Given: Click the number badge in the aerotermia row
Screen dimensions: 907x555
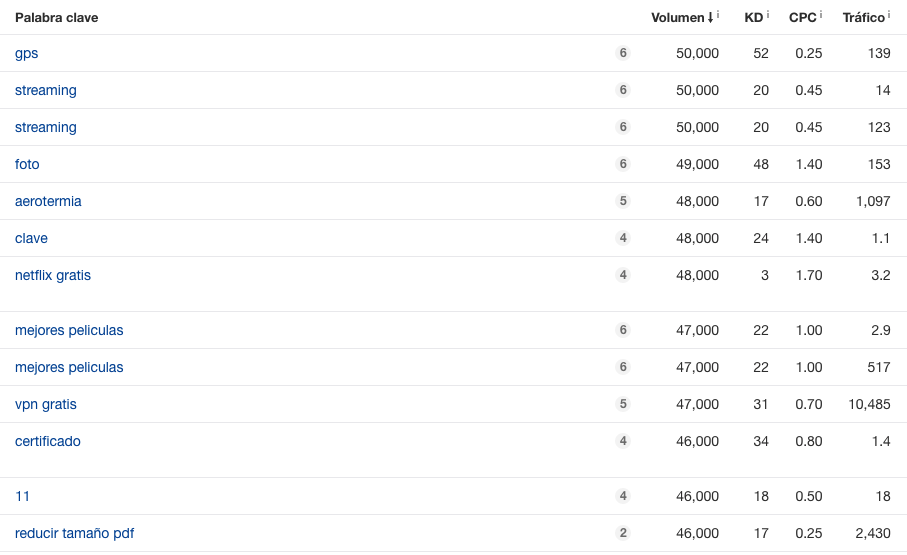Looking at the screenshot, I should pos(623,201).
